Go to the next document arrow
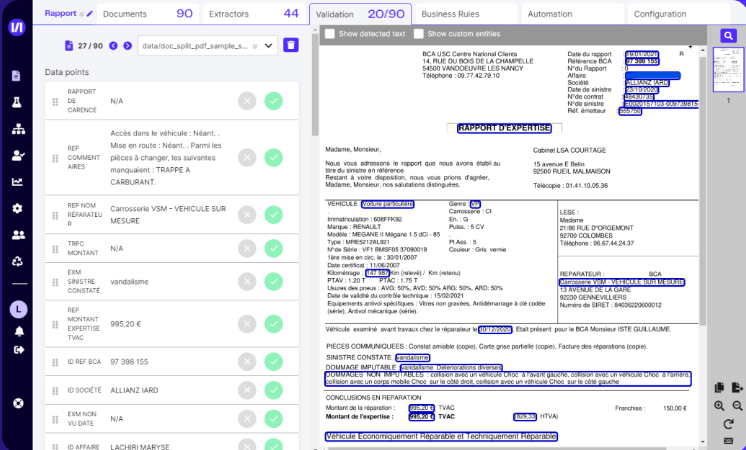 pos(128,46)
